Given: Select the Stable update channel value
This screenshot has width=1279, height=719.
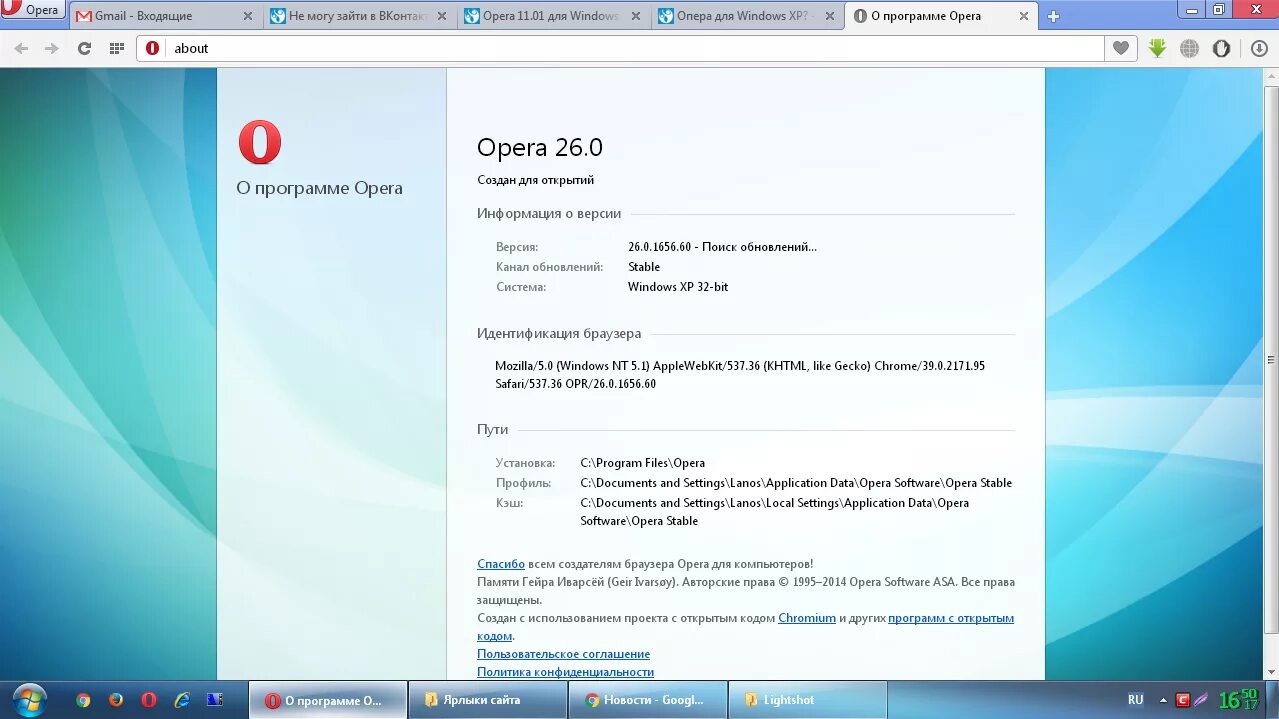Looking at the screenshot, I should click(x=644, y=267).
